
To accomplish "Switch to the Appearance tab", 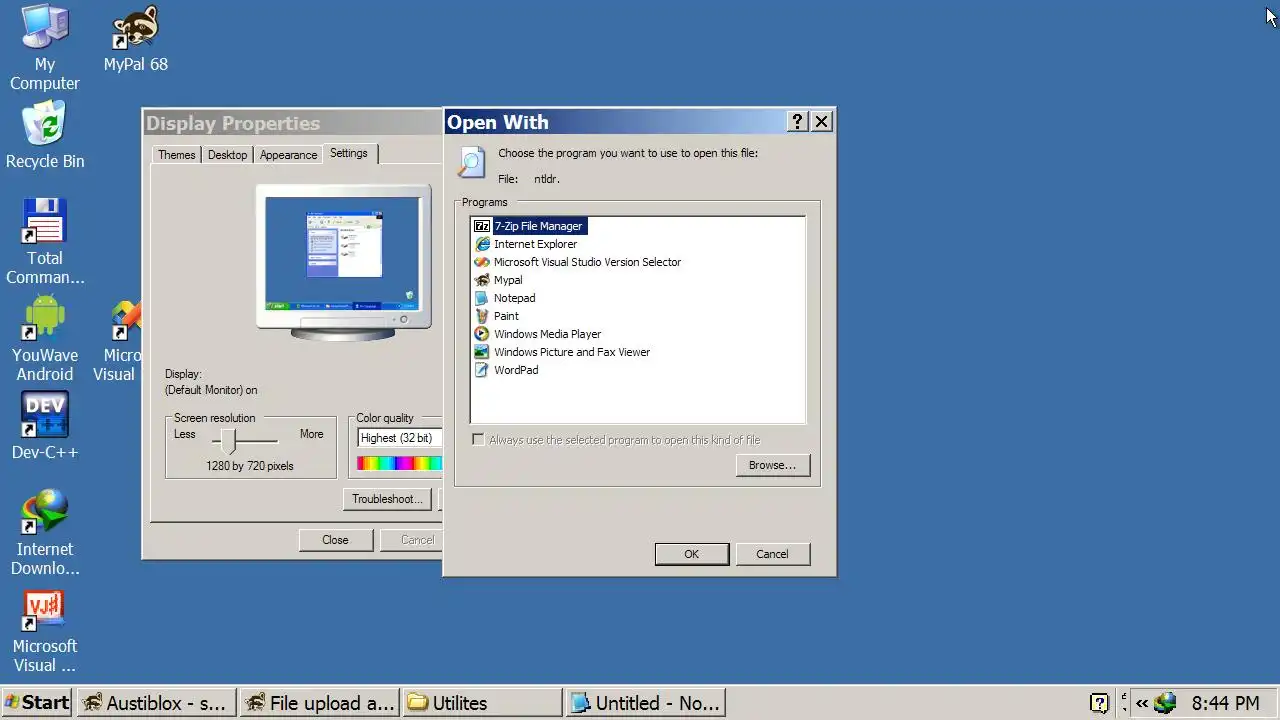I will click(x=288, y=155).
